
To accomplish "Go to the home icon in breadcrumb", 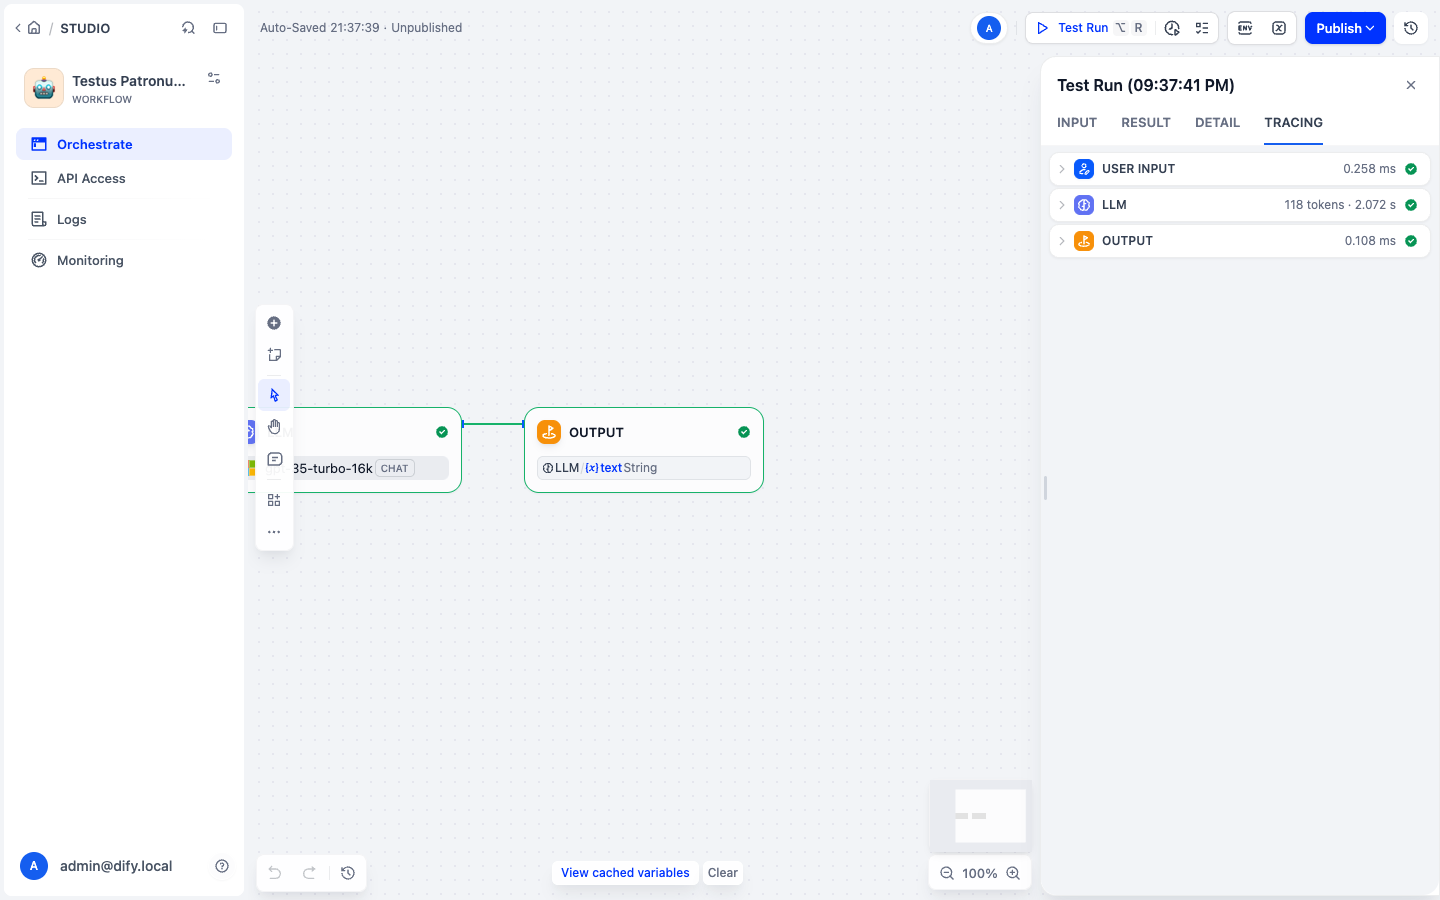I will 34,28.
